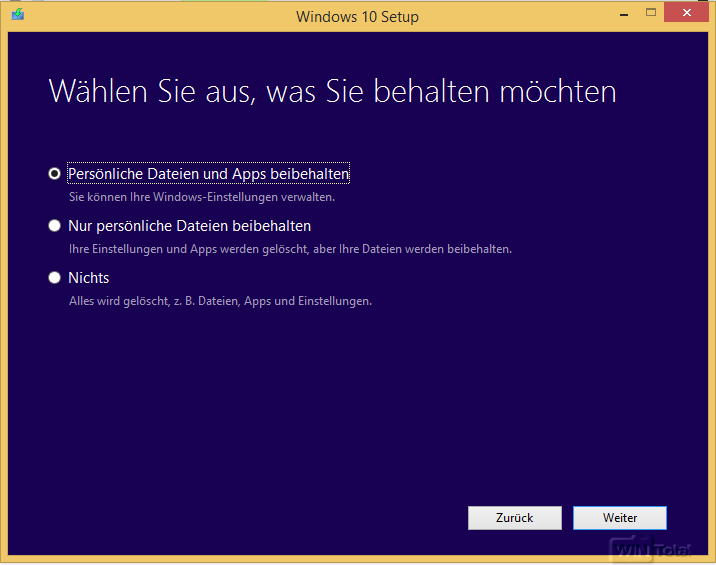Click text 'Ihre Einstellungen und Apps werden gelöscht'
This screenshot has width=716, height=565.
click(189, 249)
